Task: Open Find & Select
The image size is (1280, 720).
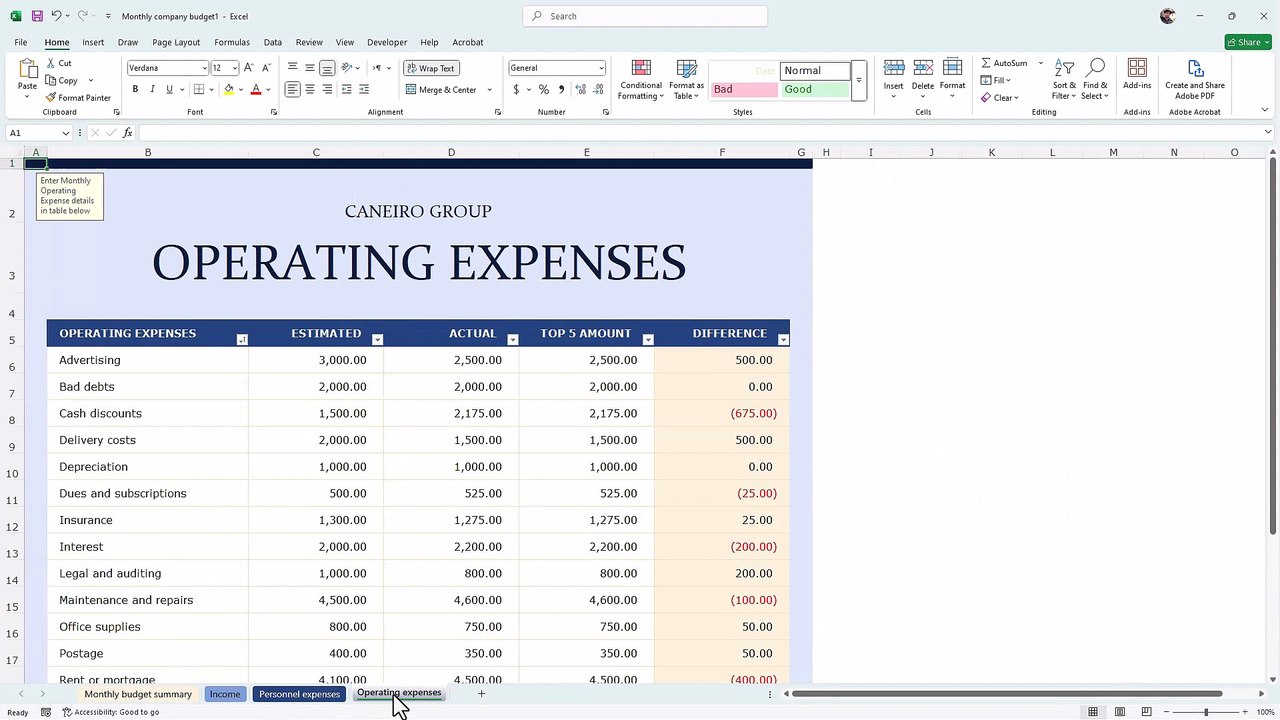Action: (1095, 79)
